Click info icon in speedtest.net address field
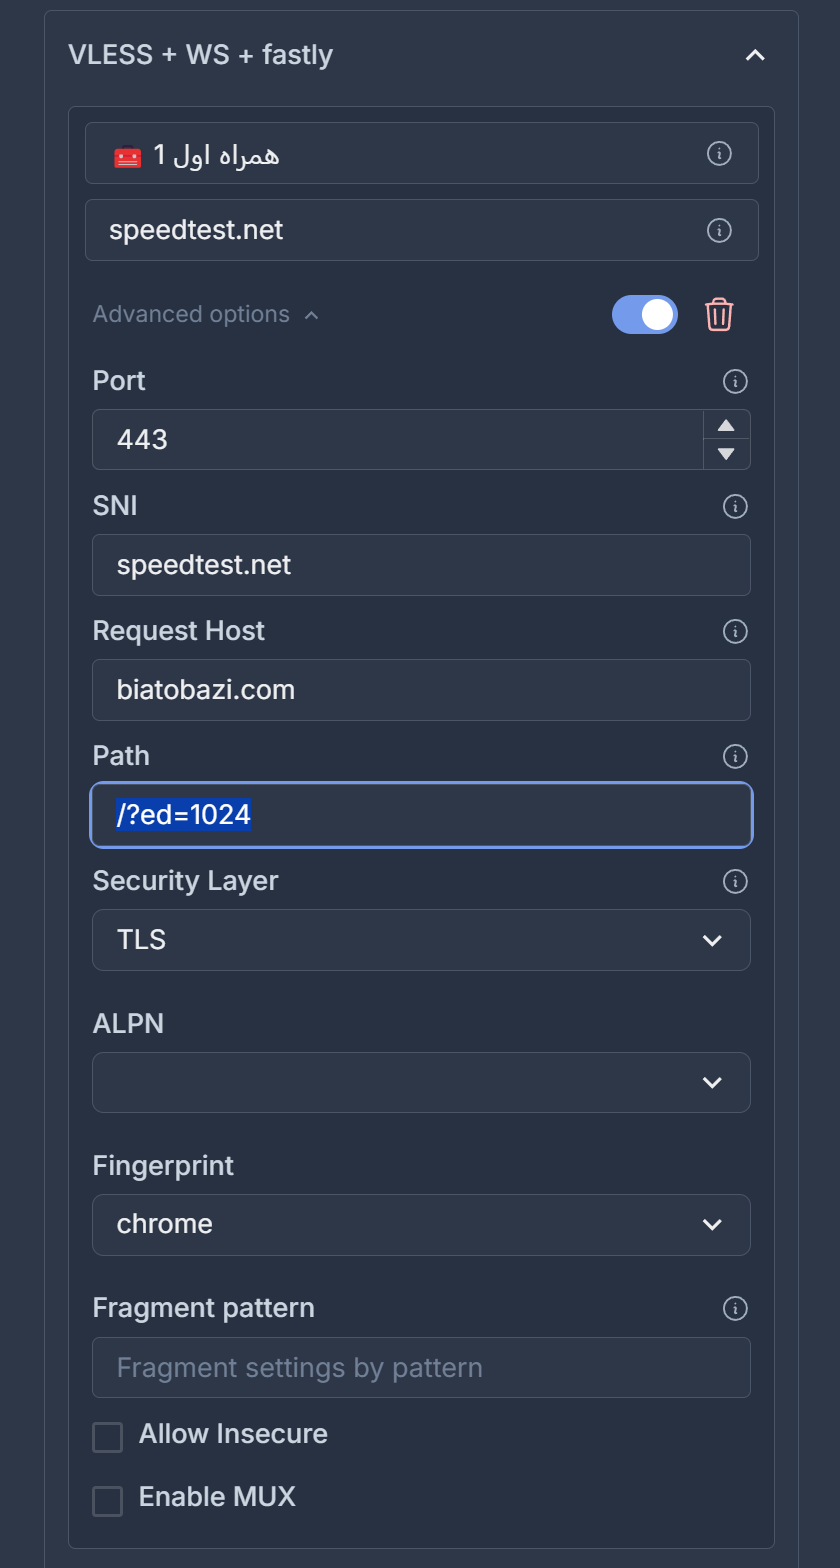 point(719,230)
